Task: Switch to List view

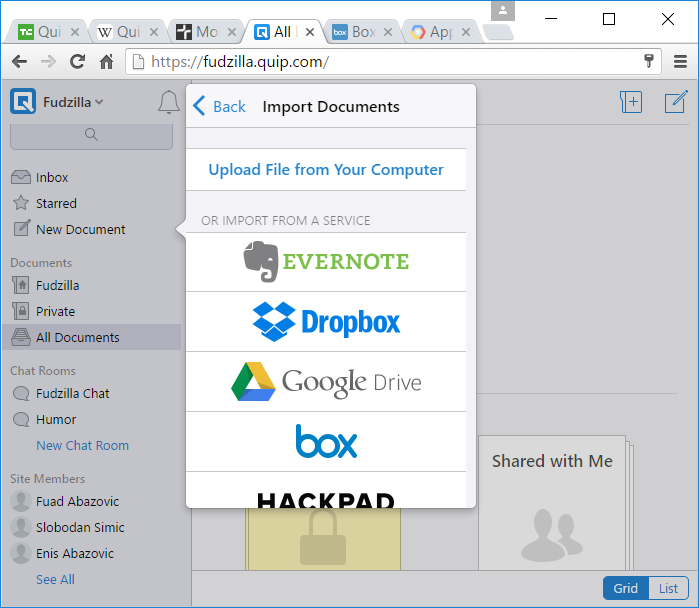Action: [667, 588]
